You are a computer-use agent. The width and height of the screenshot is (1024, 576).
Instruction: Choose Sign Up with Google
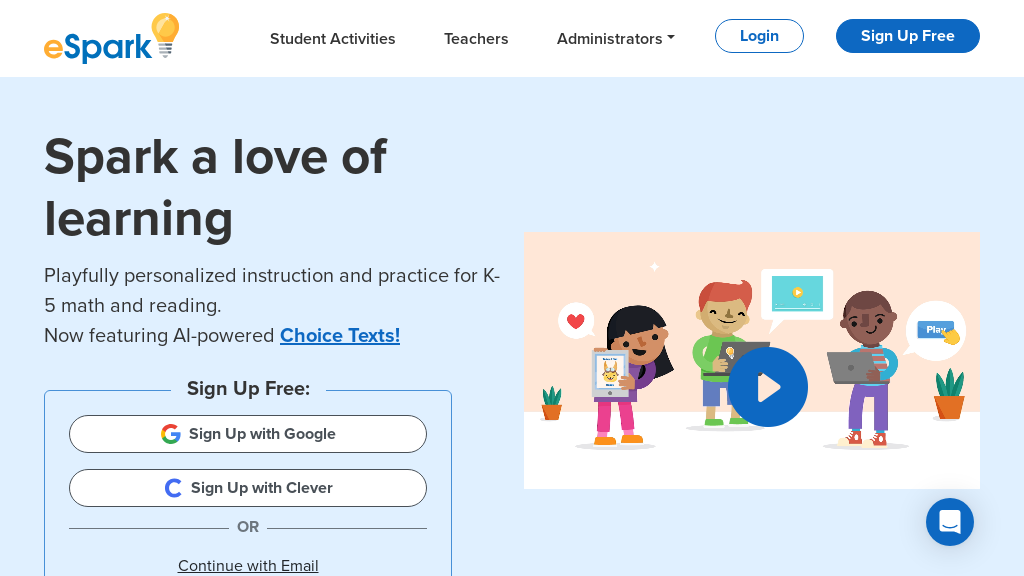coord(248,434)
